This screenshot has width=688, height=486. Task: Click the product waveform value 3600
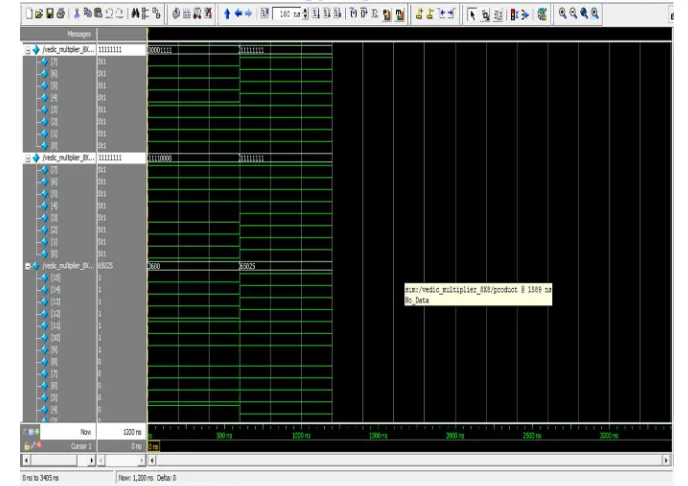(154, 266)
